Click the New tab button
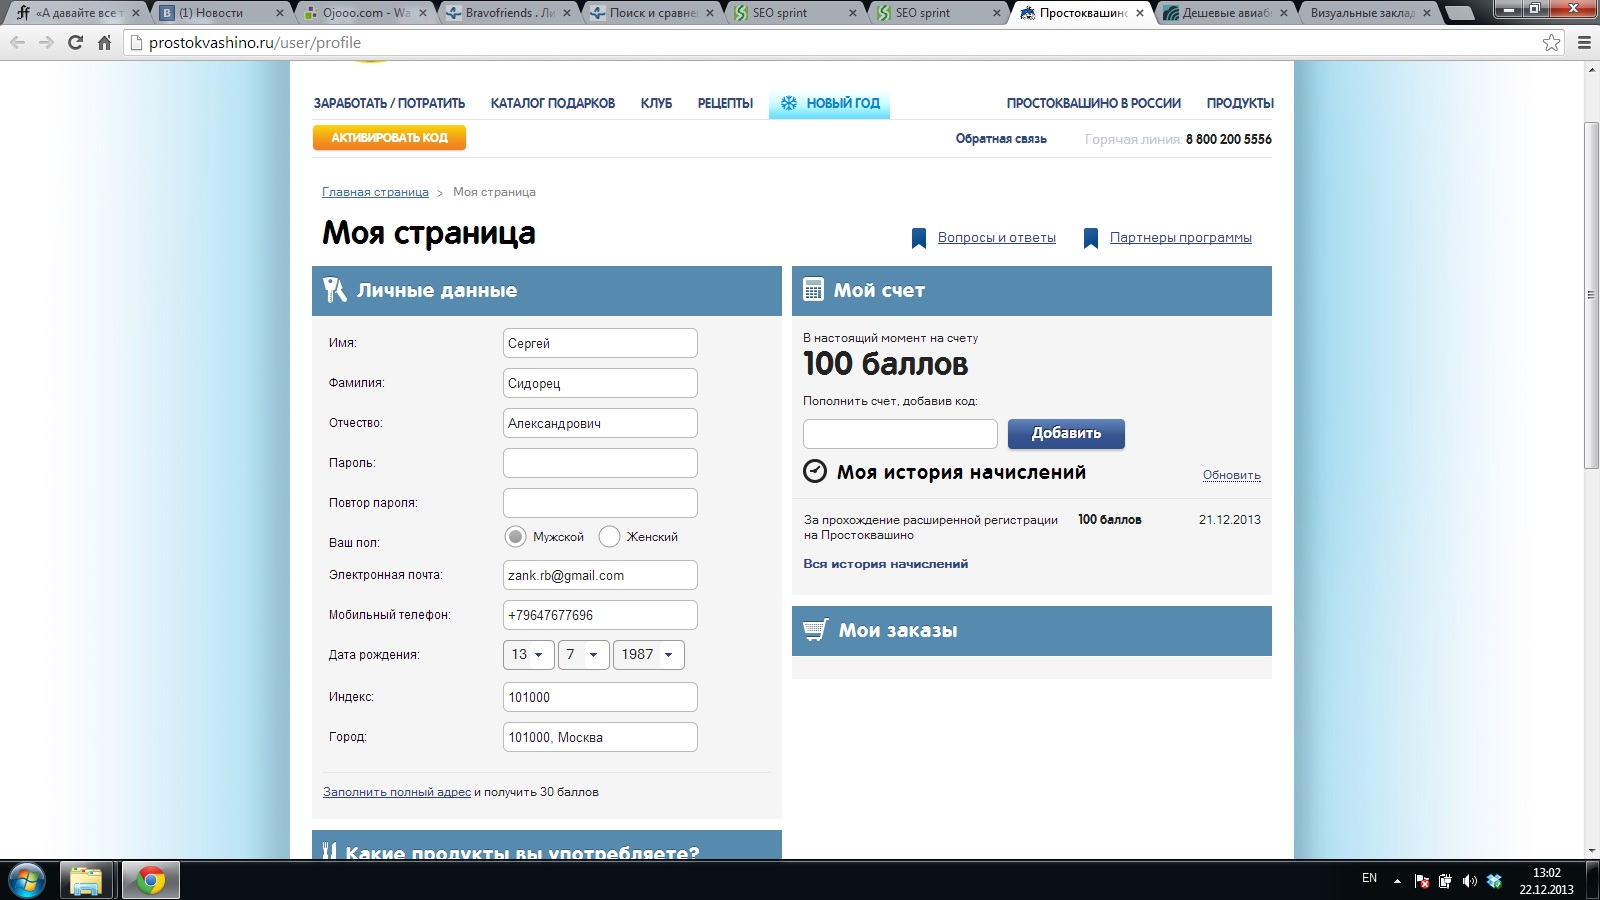The width and height of the screenshot is (1600, 900). [x=1460, y=13]
